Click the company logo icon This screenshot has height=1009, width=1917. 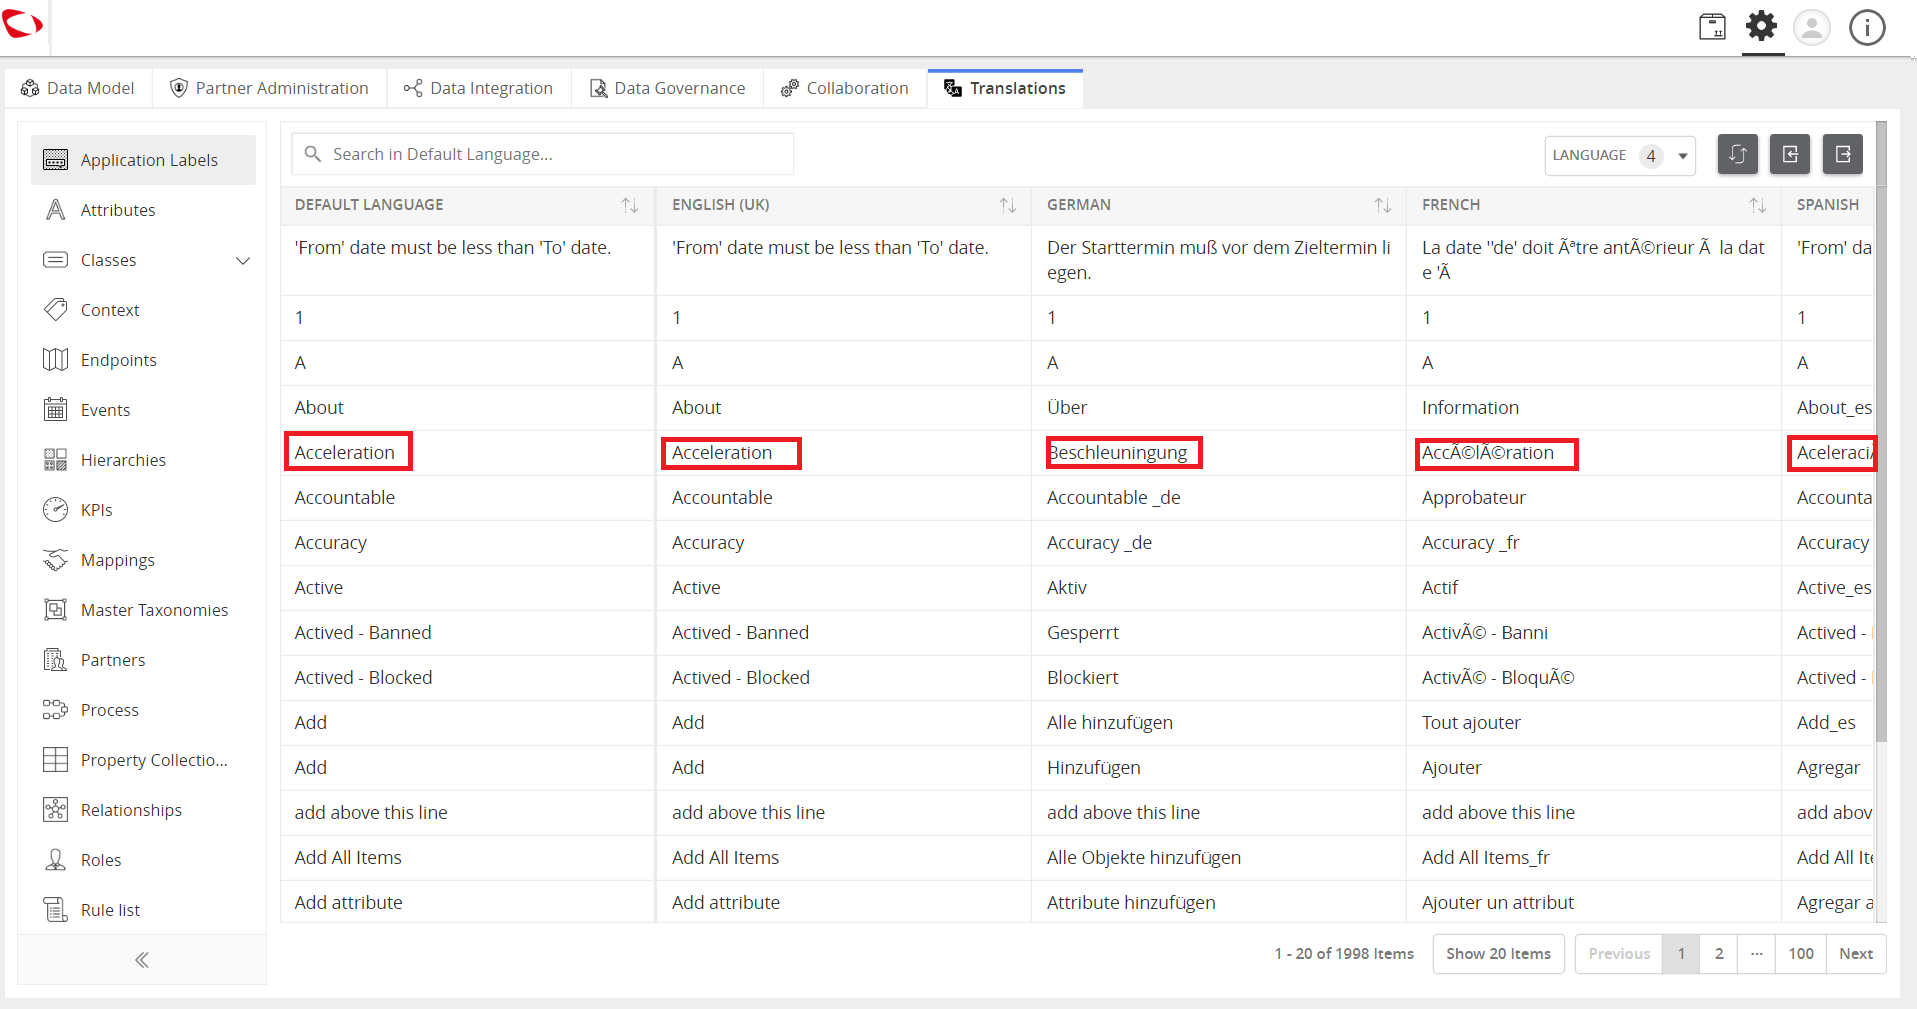click(x=22, y=24)
